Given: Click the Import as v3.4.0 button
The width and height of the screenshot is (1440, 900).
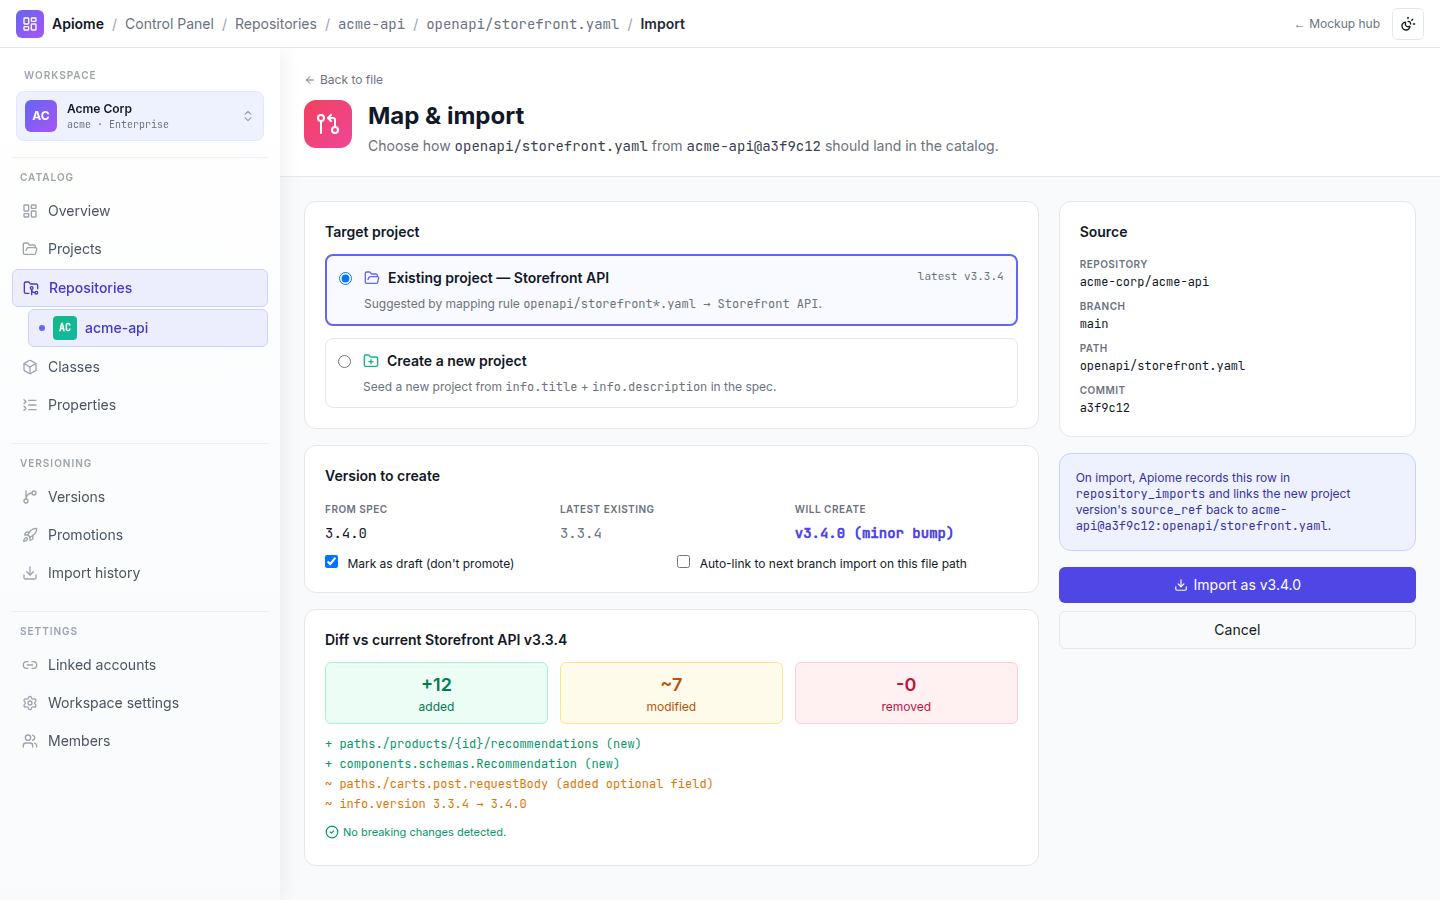Looking at the screenshot, I should (x=1237, y=585).
